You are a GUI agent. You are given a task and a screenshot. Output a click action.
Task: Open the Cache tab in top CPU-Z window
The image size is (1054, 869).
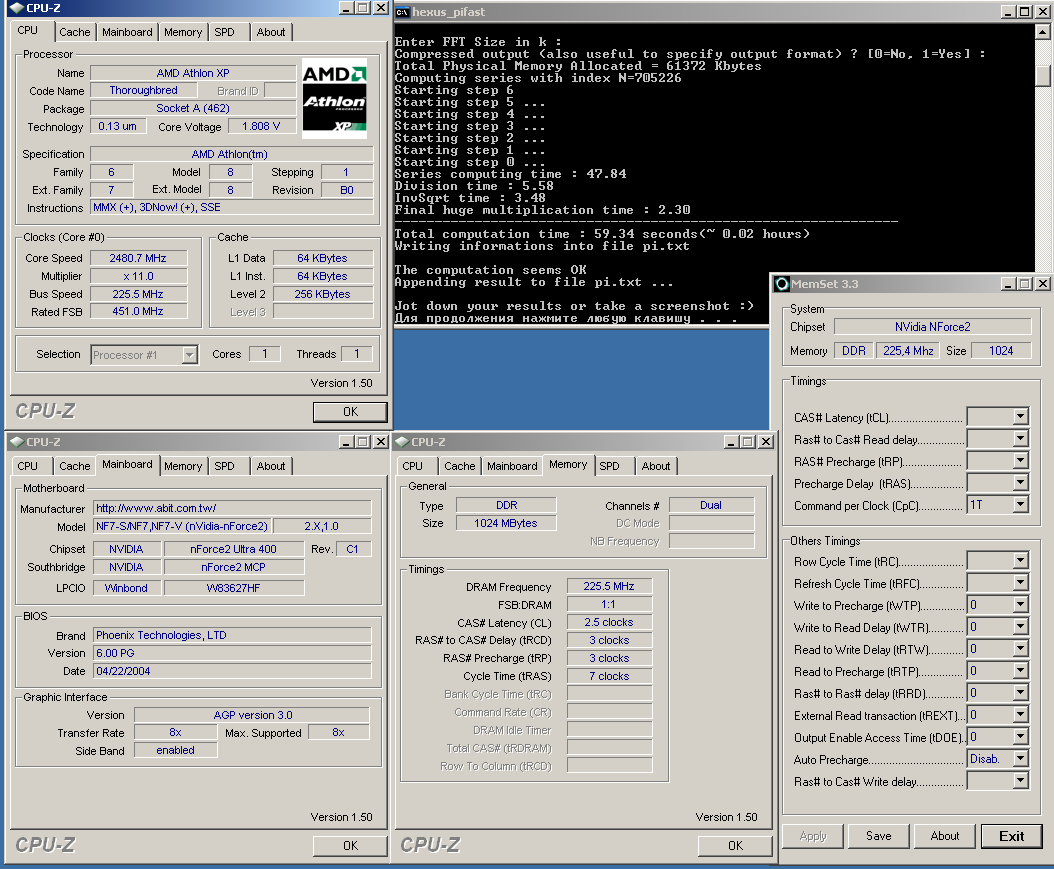pos(75,32)
